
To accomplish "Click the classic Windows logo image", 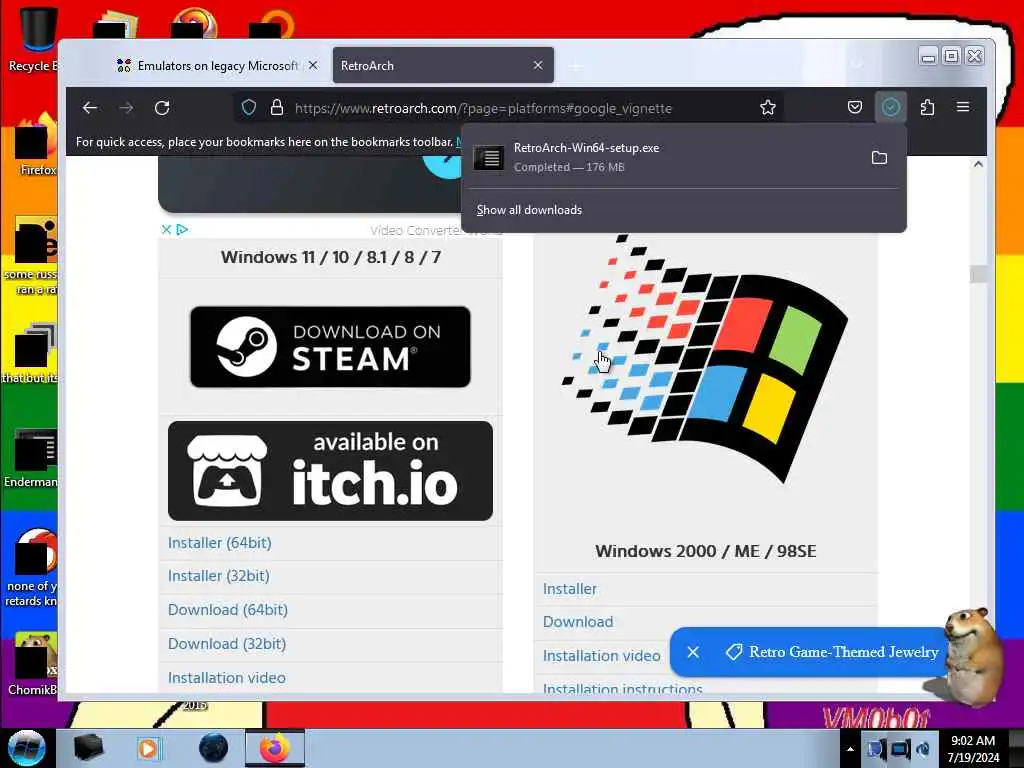I will 705,359.
